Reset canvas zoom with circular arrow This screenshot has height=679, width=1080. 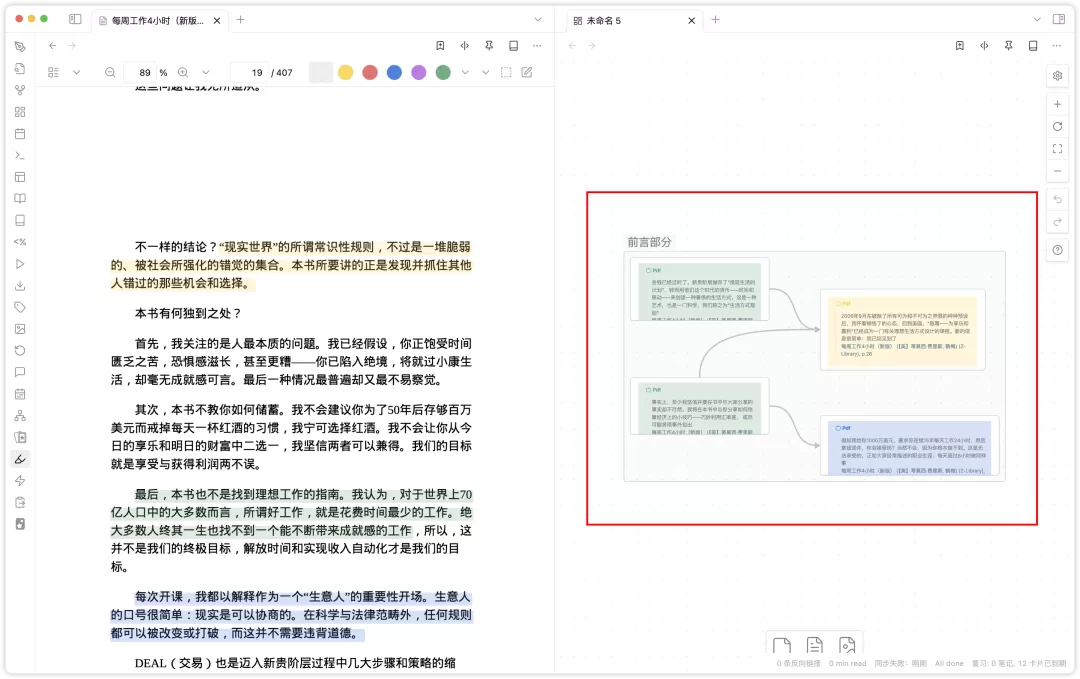1057,127
